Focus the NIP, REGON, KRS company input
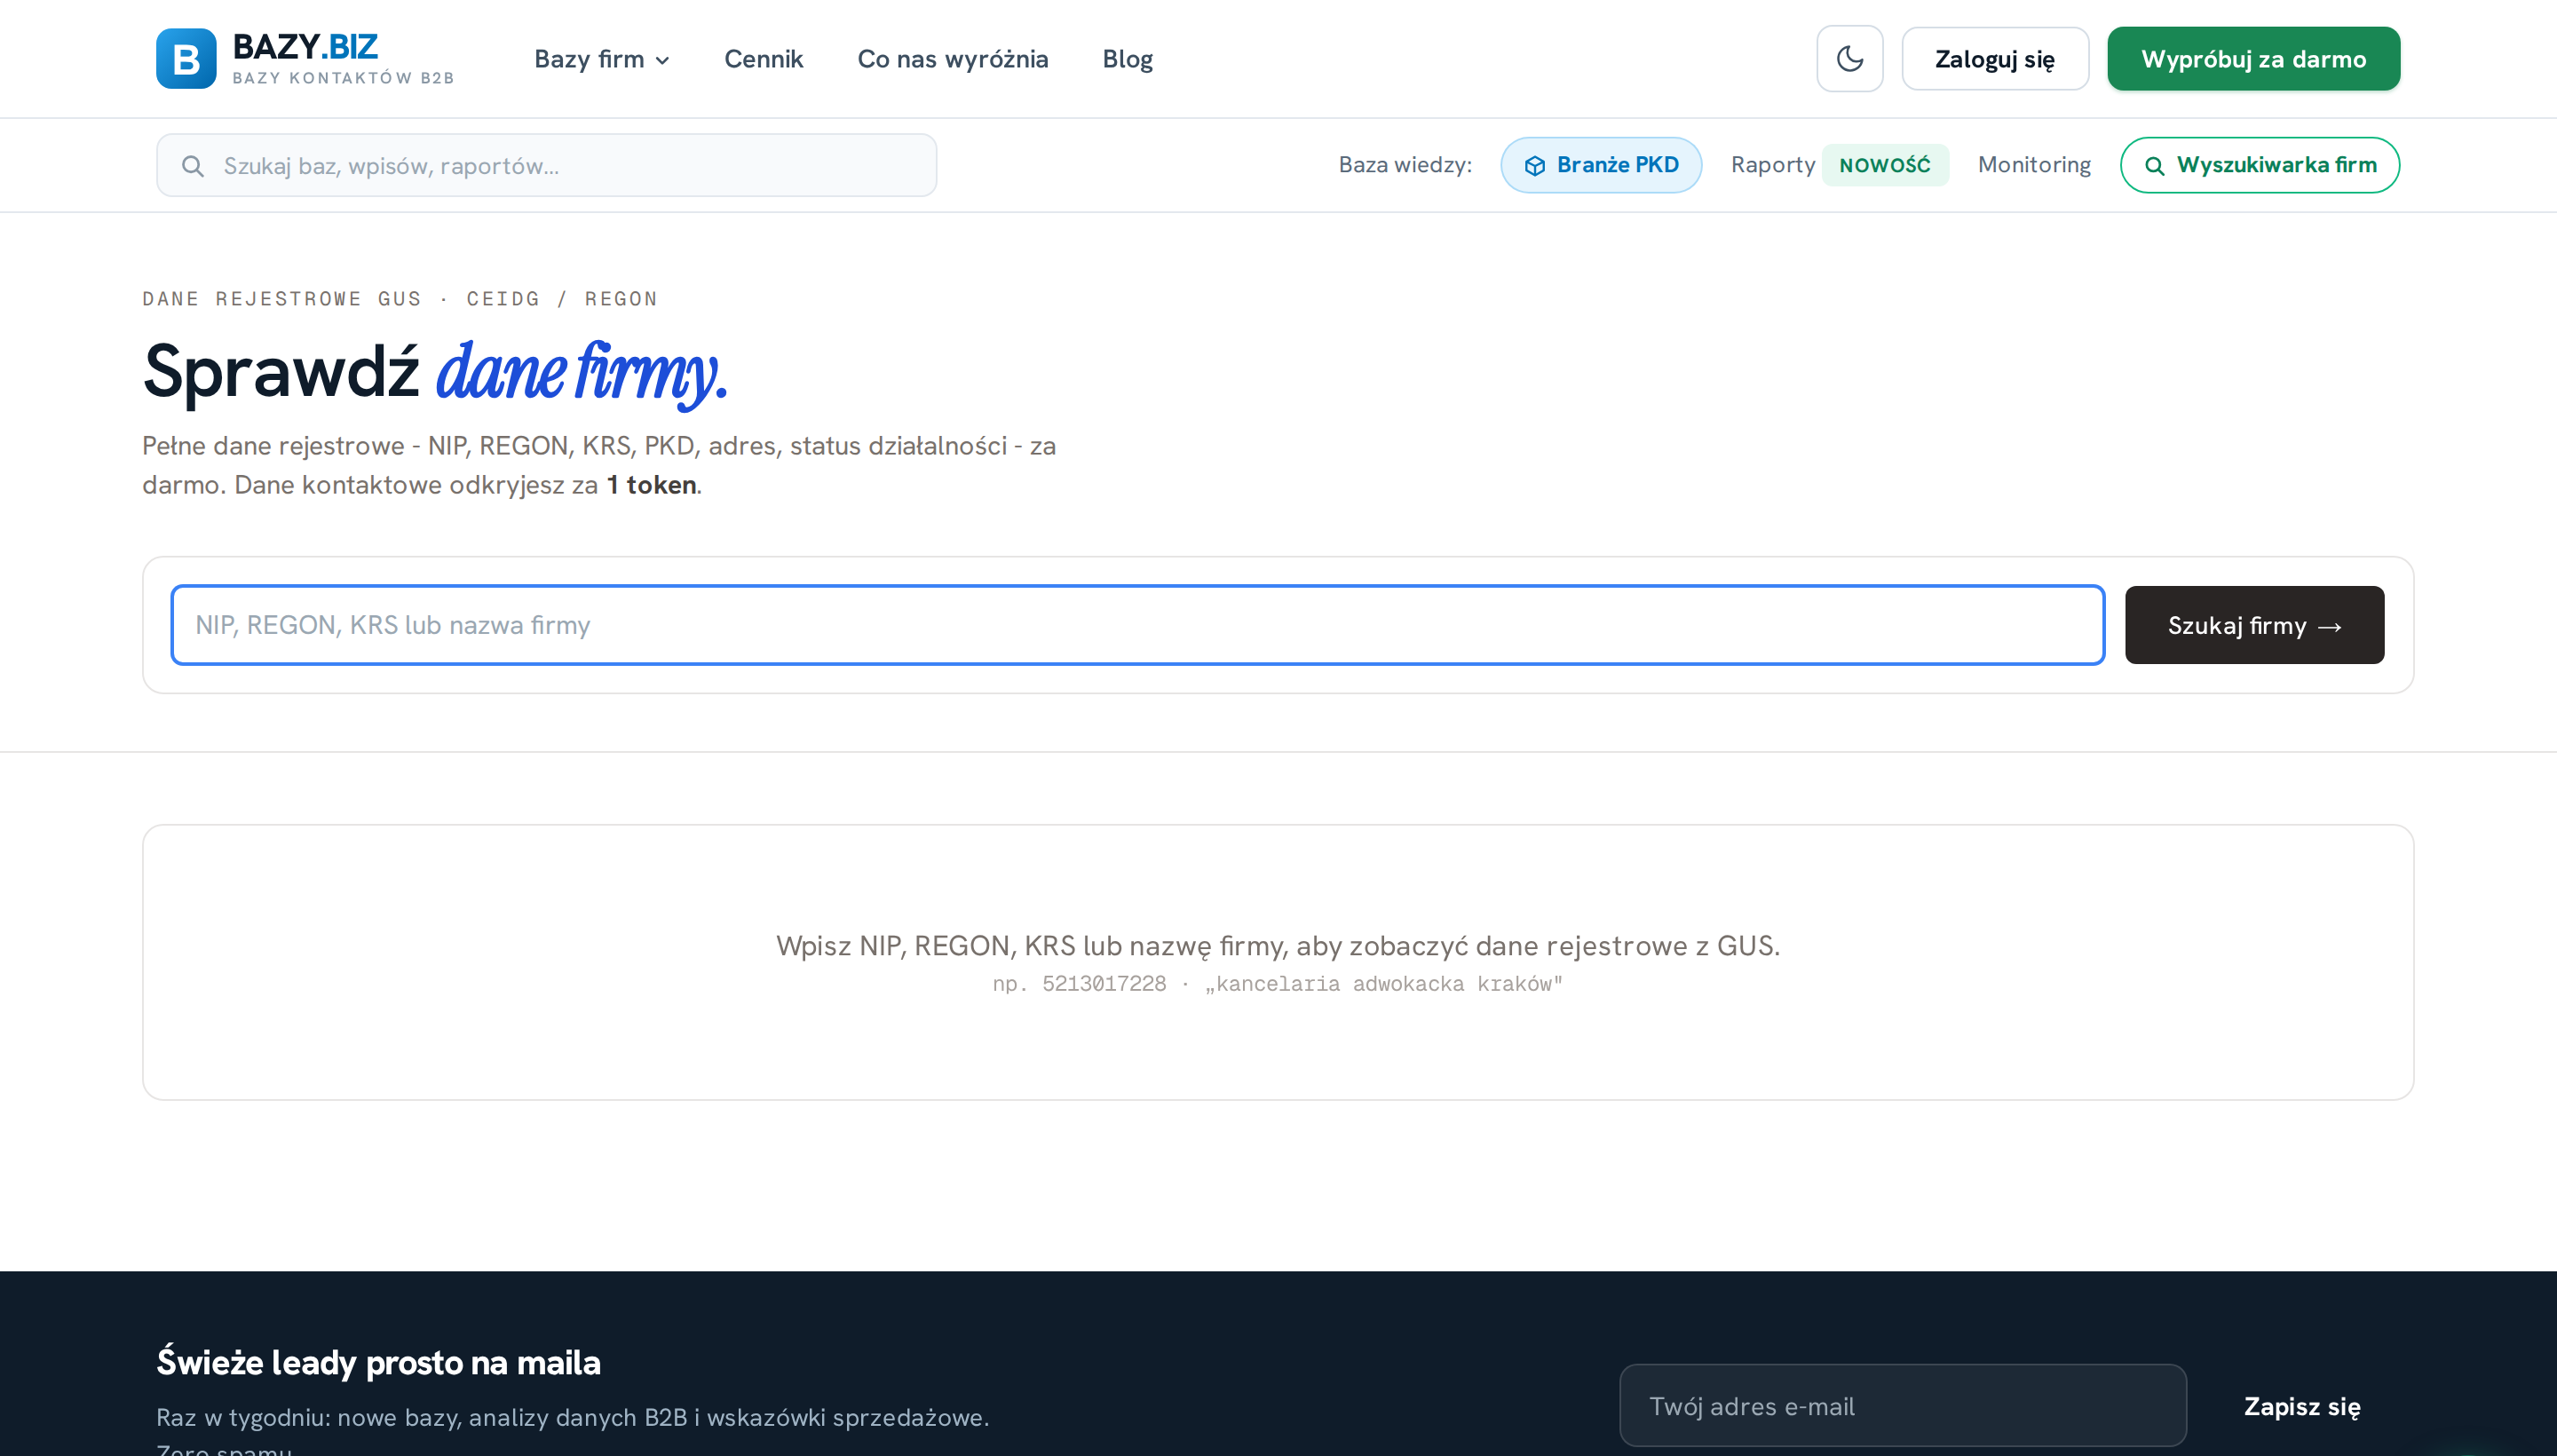Viewport: 2557px width, 1456px height. (1137, 625)
